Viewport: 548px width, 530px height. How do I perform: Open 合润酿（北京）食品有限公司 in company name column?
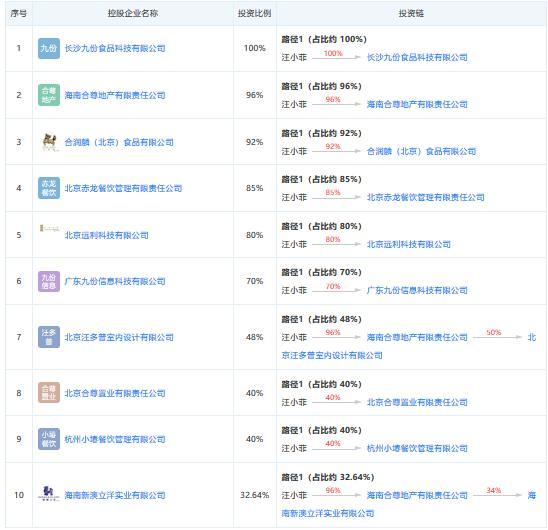tap(119, 142)
